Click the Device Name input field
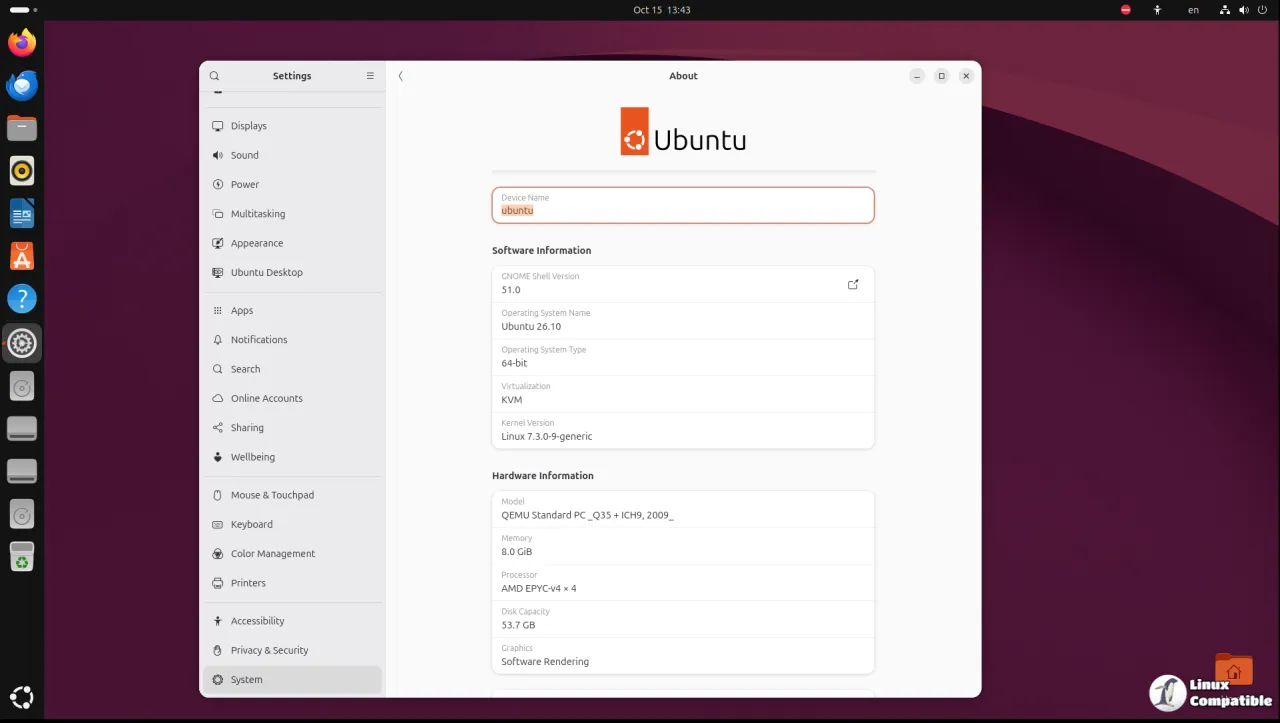Screen dimensions: 1280x723 (x=683, y=205)
